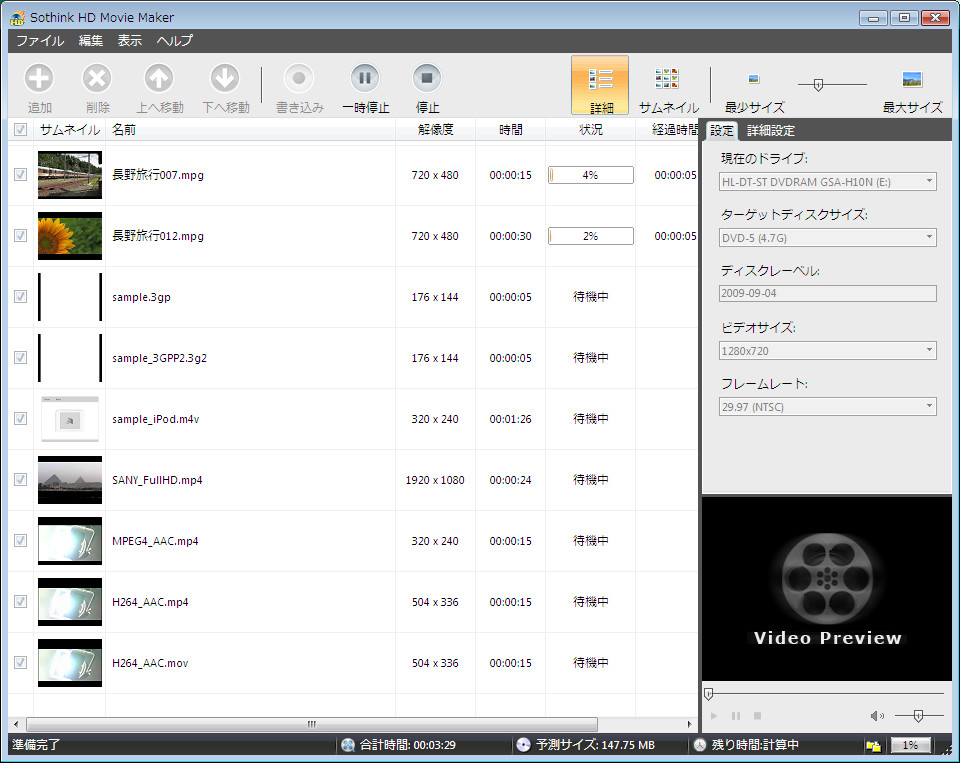Stop conversion with the 停止 icon
The height and width of the screenshot is (763, 960).
point(427,78)
